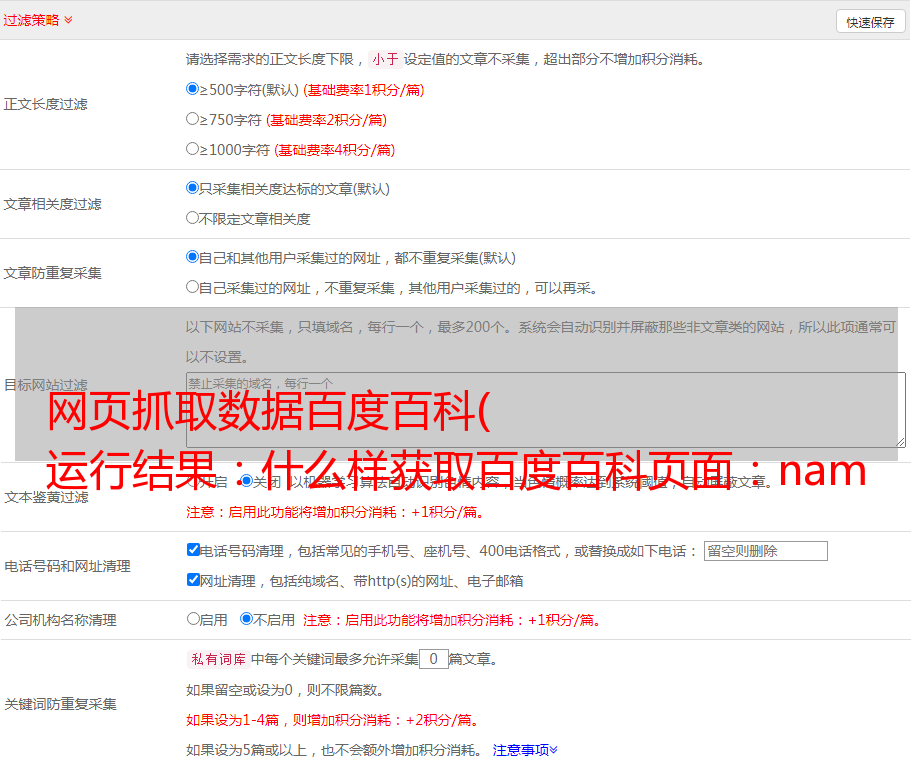Choose 不限定文章相关度 radio option

click(x=193, y=218)
